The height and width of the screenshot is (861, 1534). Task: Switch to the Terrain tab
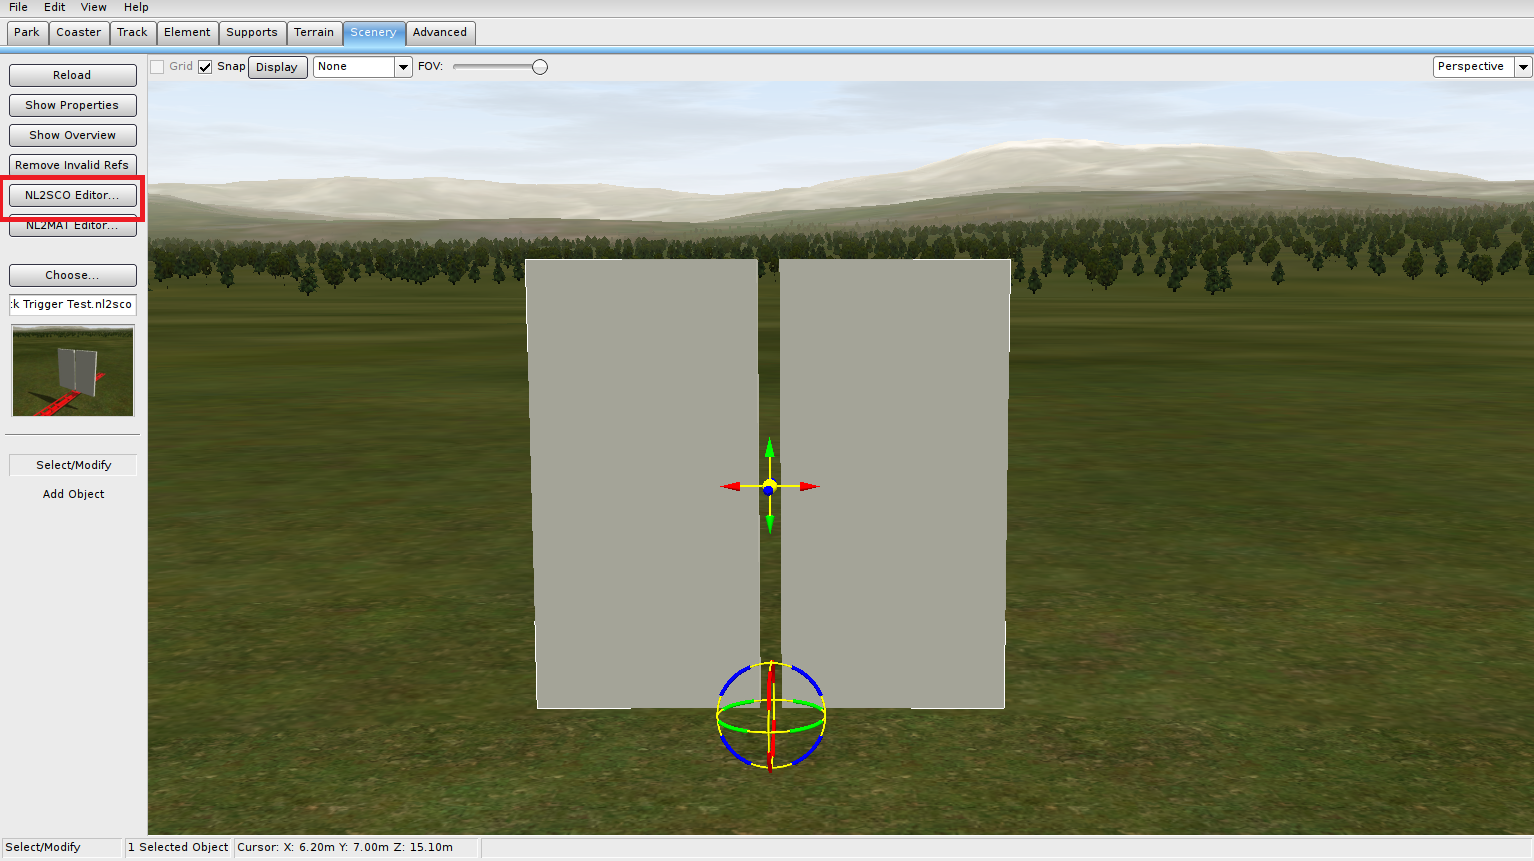tap(314, 33)
